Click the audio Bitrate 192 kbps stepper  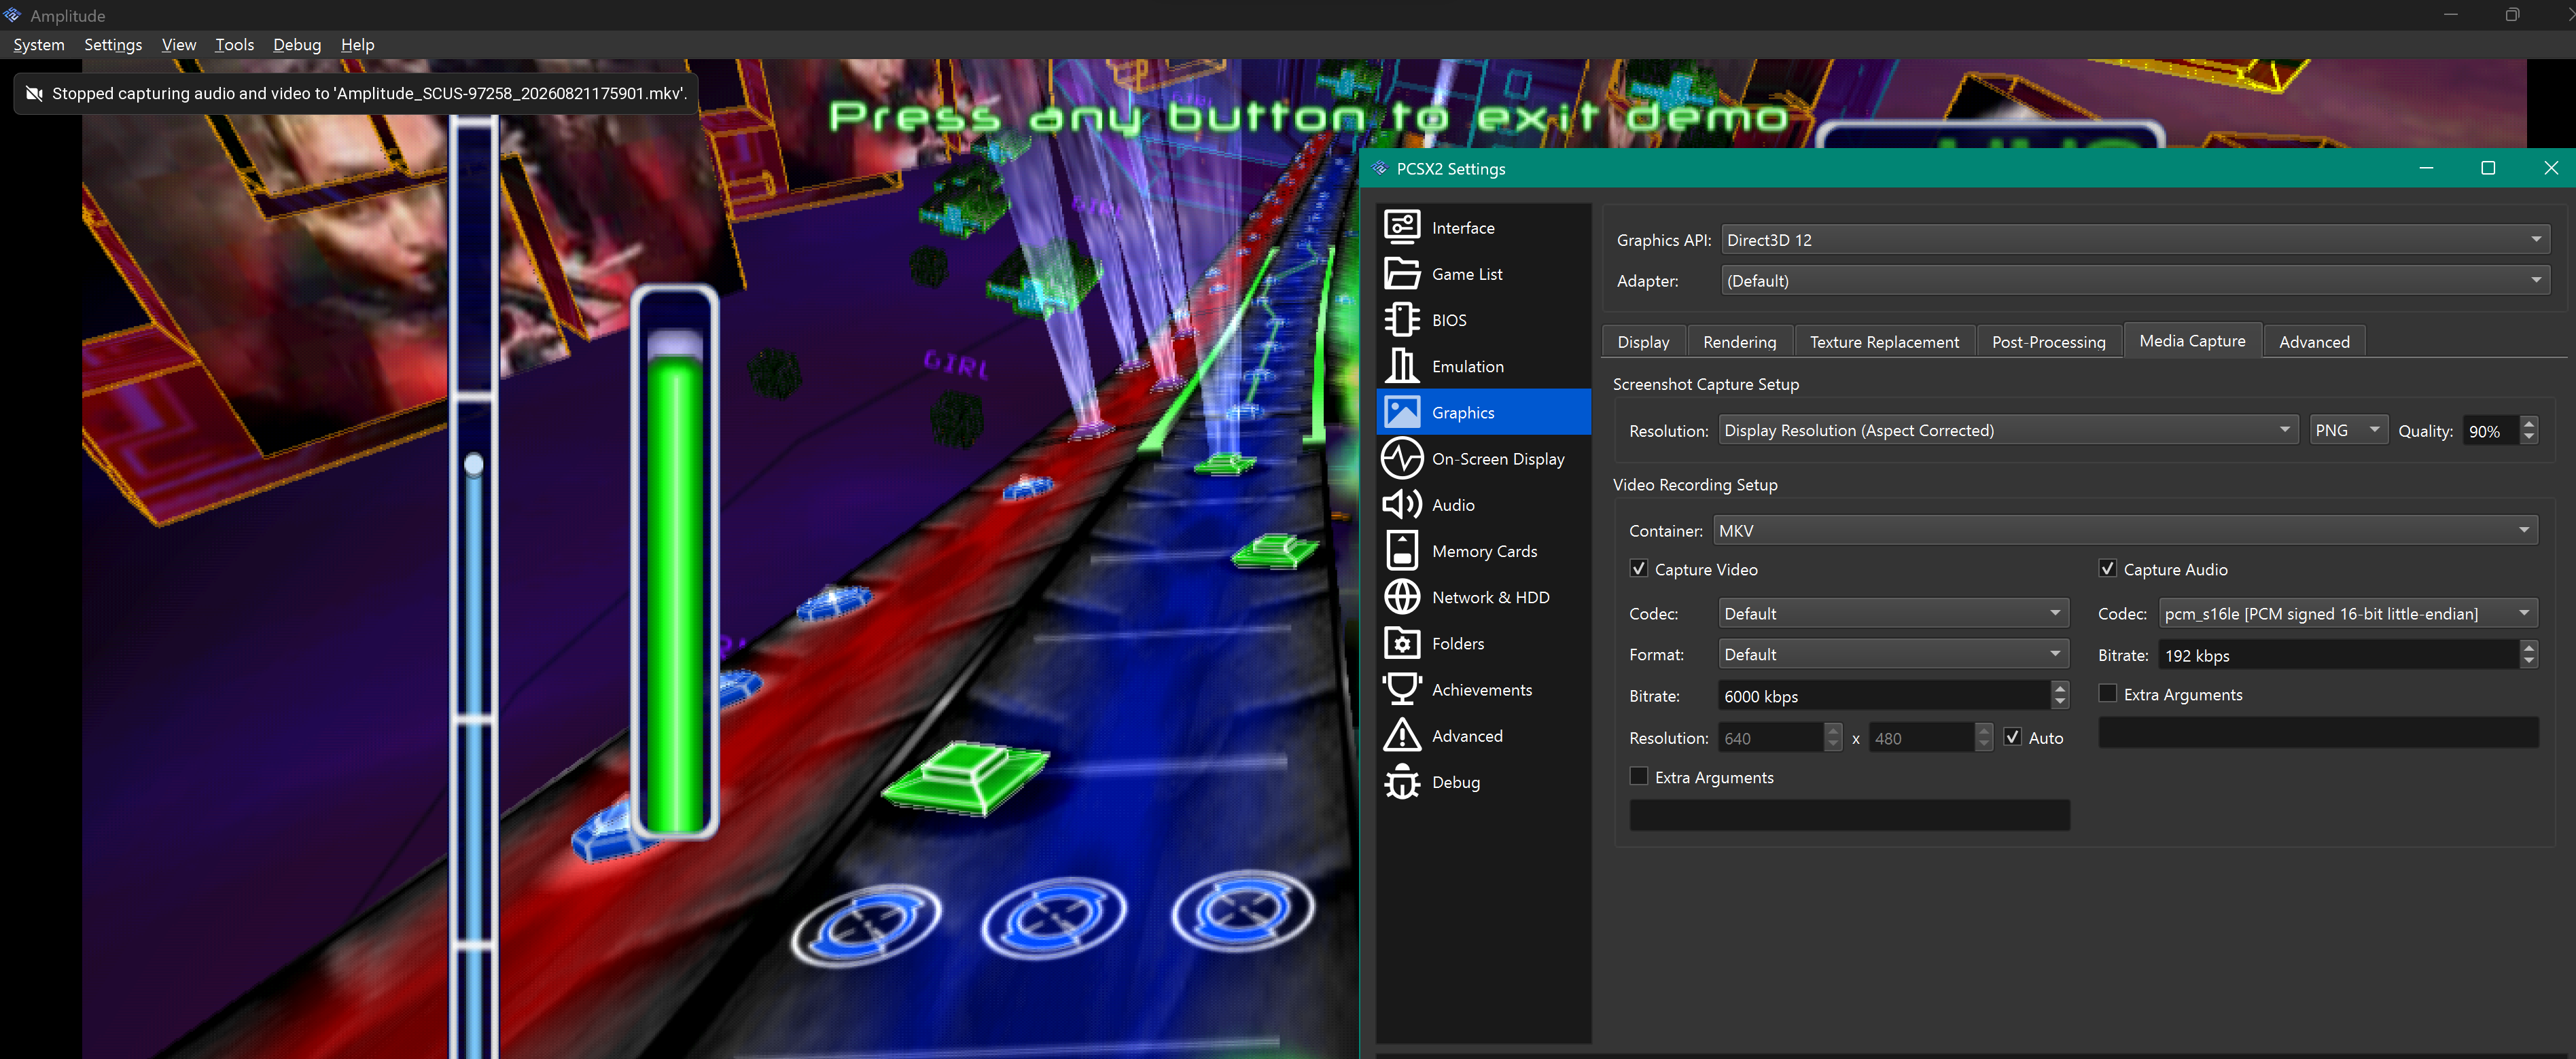(2529, 655)
